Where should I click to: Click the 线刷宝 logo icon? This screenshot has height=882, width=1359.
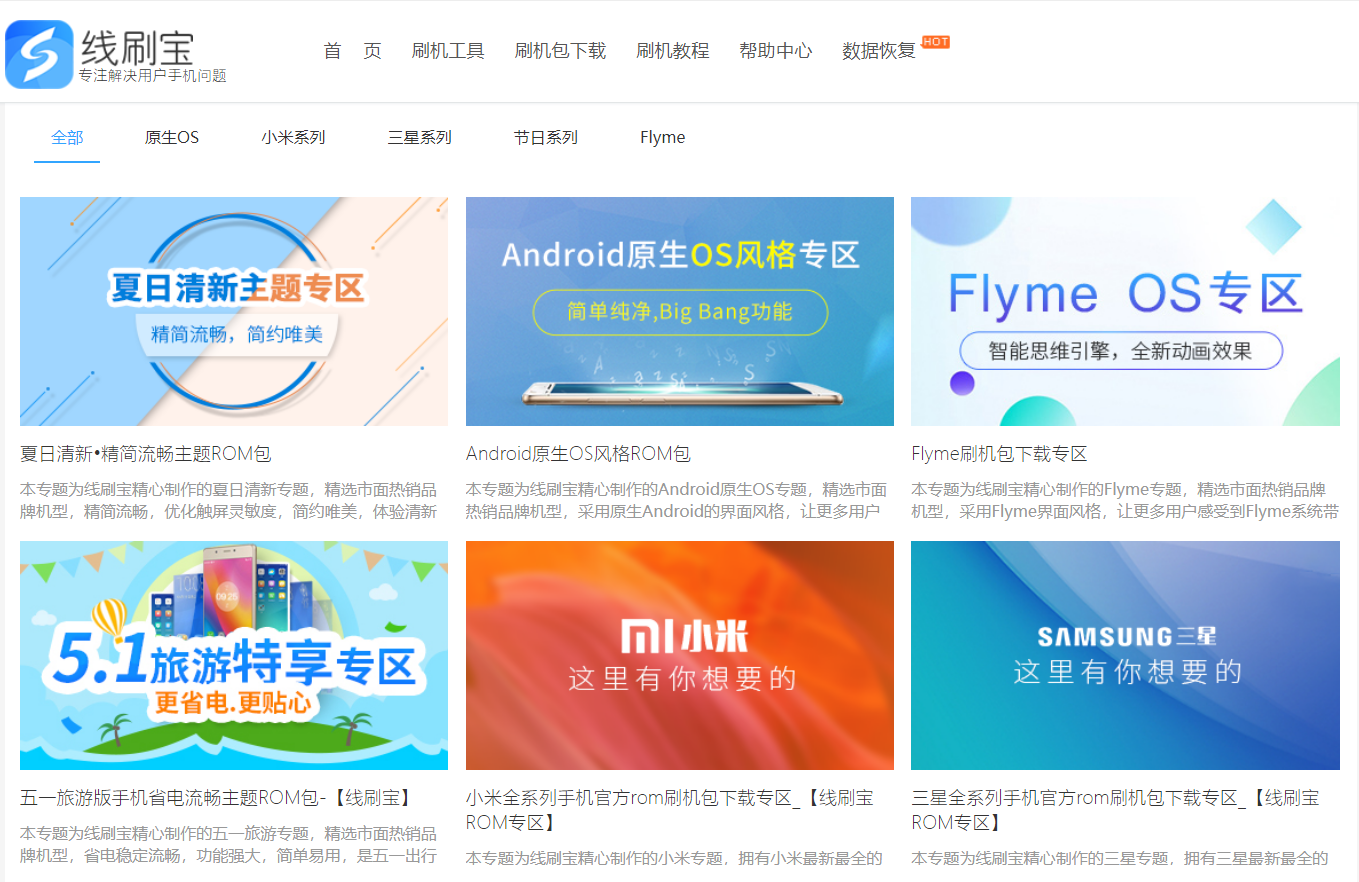(x=40, y=54)
